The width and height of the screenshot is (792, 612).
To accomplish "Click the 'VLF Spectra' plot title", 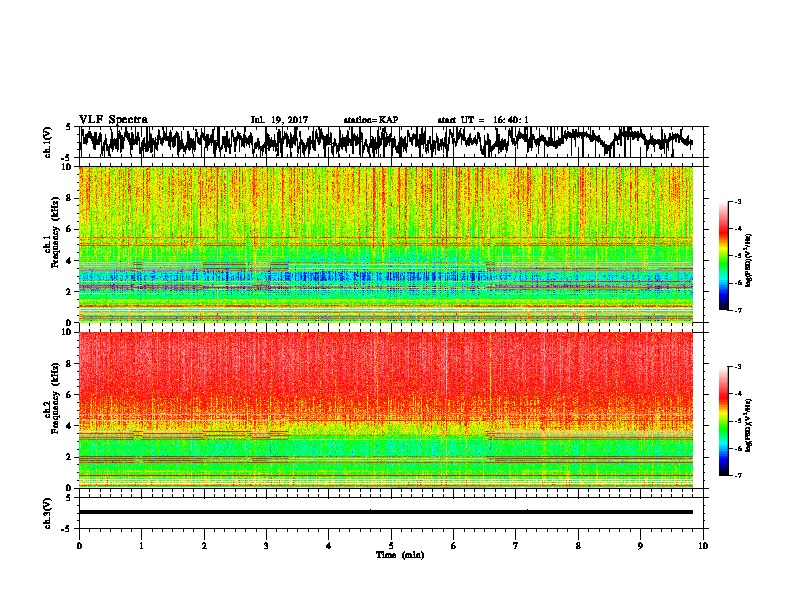I will point(113,120).
